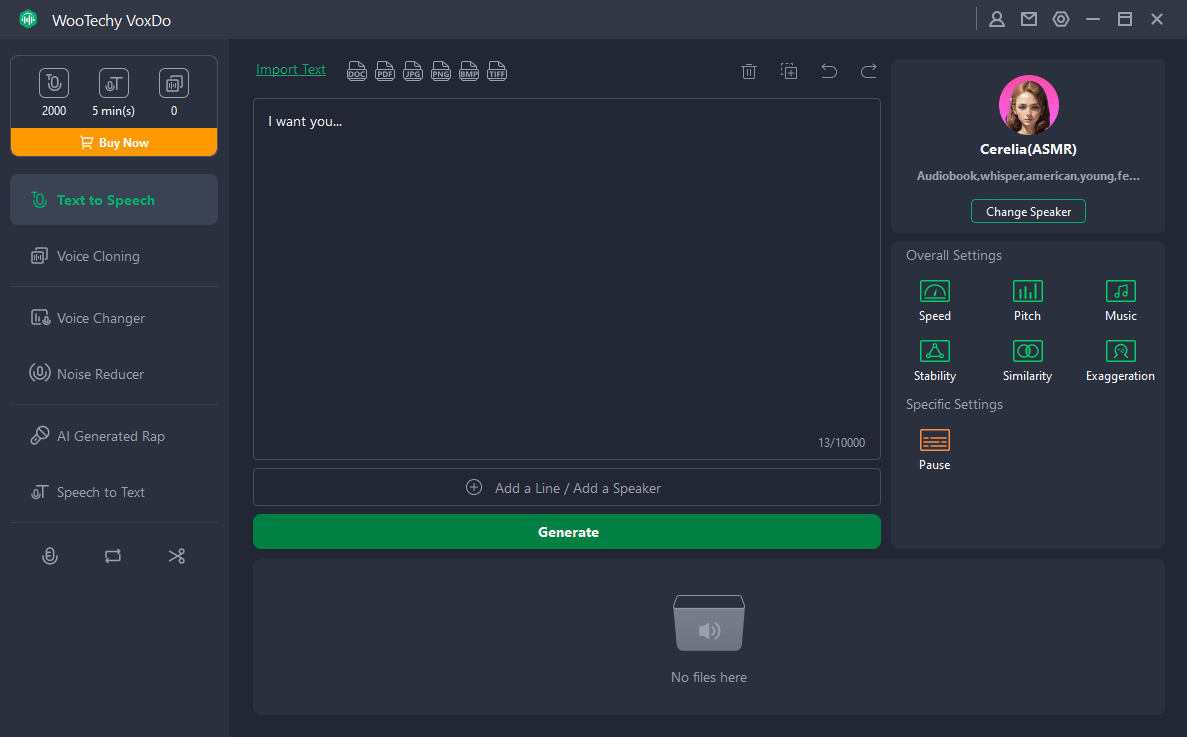This screenshot has width=1187, height=737.
Task: Open the Stability setting
Action: [x=934, y=351]
